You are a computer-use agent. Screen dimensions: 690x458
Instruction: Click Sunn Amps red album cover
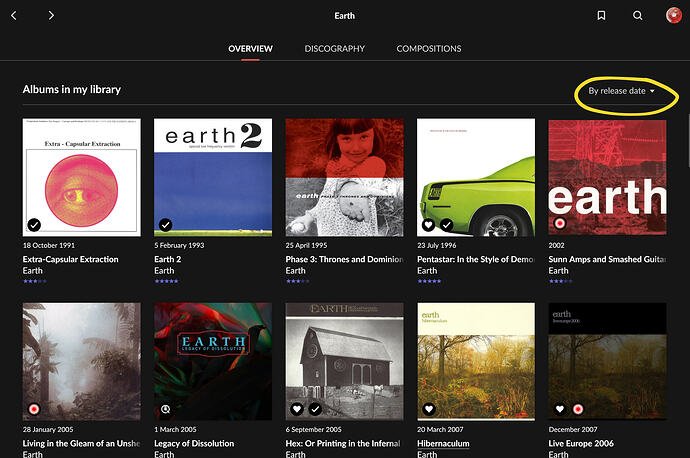click(x=607, y=177)
